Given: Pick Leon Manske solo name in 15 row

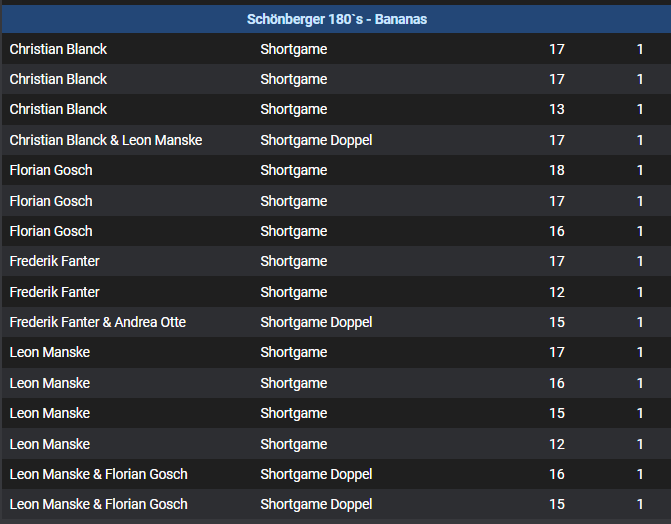Looking at the screenshot, I should click(50, 413).
